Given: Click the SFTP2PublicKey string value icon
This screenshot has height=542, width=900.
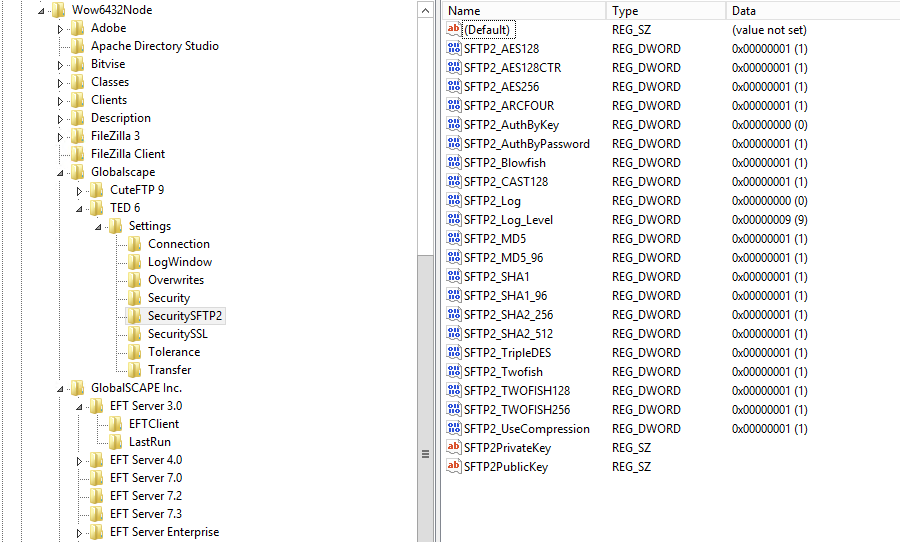Looking at the screenshot, I should tap(453, 466).
